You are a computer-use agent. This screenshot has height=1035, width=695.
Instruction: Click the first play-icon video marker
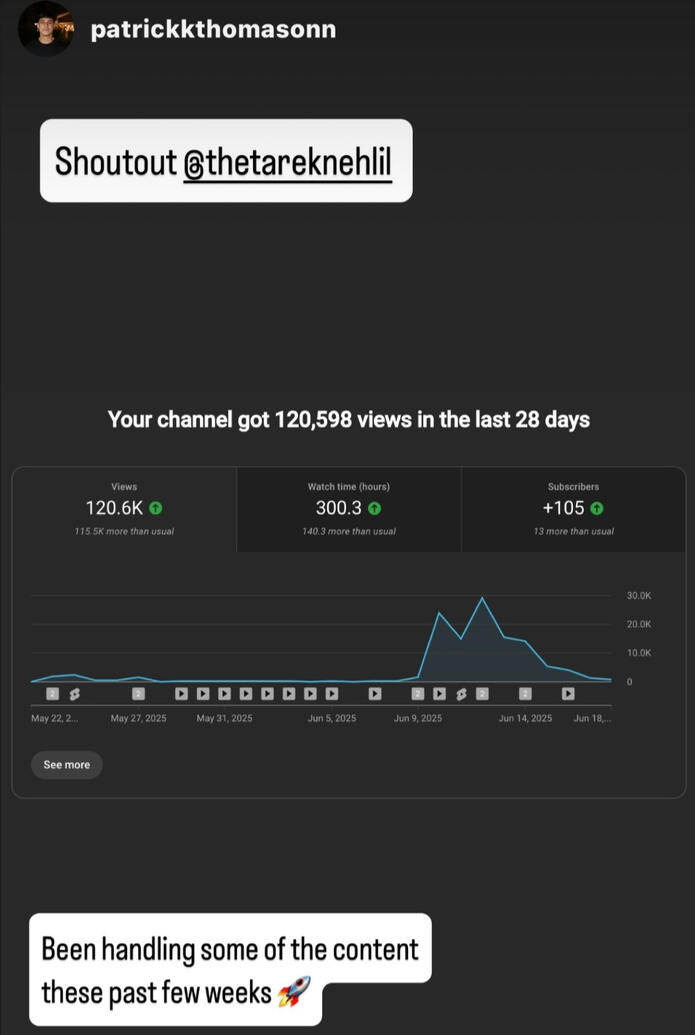[x=181, y=693]
